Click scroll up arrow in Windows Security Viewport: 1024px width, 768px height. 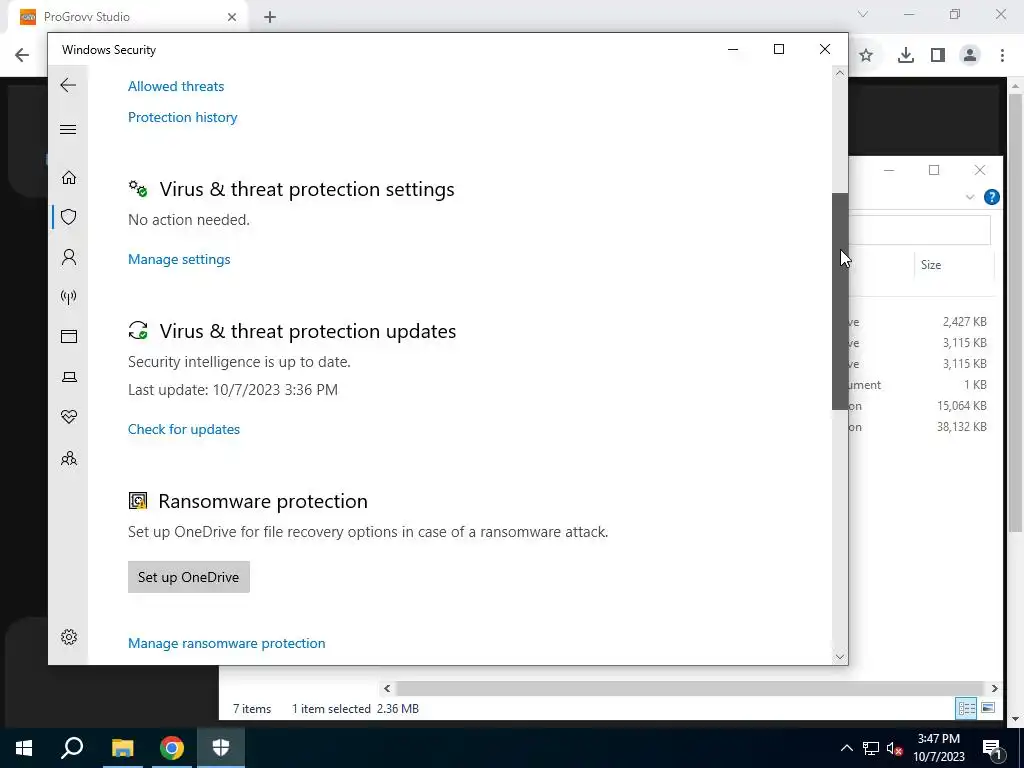click(x=840, y=73)
